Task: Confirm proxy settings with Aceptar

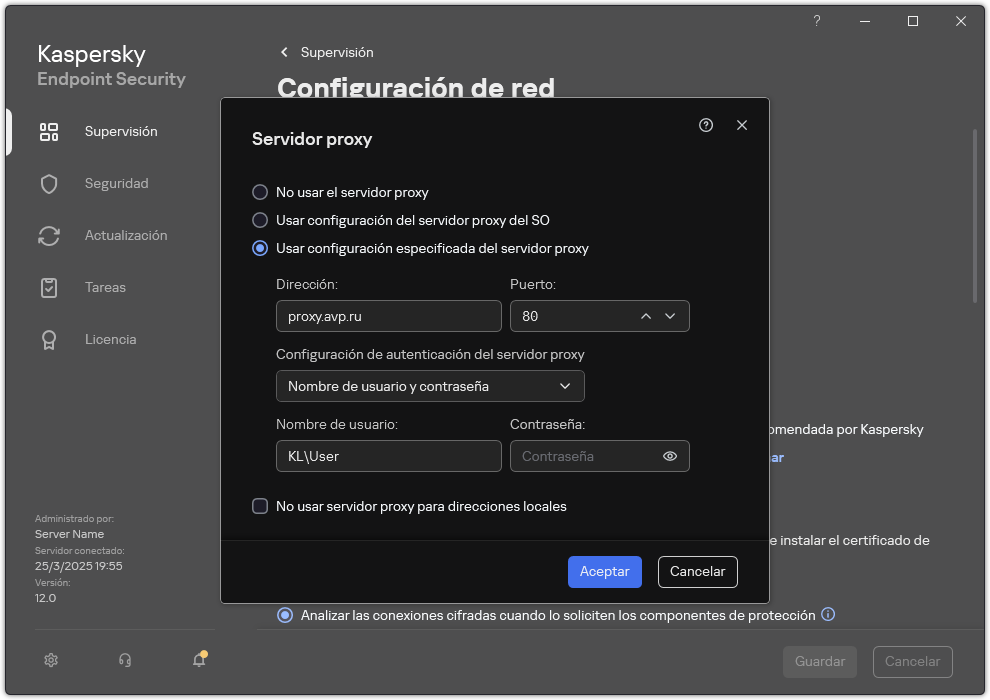Action: 604,571
